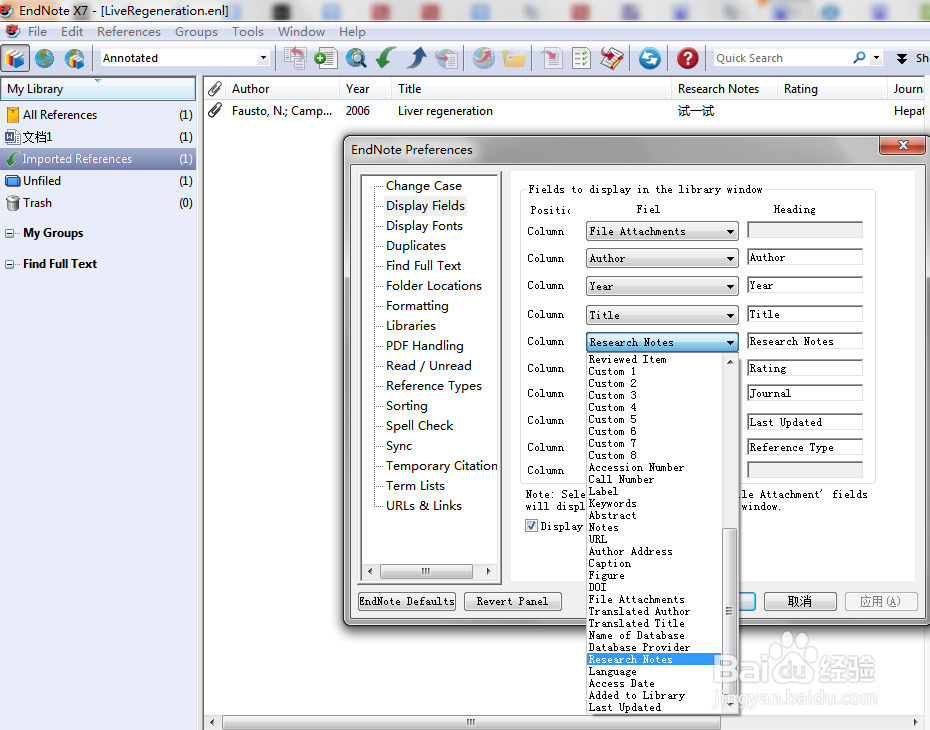Open the Edit menu
The width and height of the screenshot is (930, 730).
coord(72,31)
